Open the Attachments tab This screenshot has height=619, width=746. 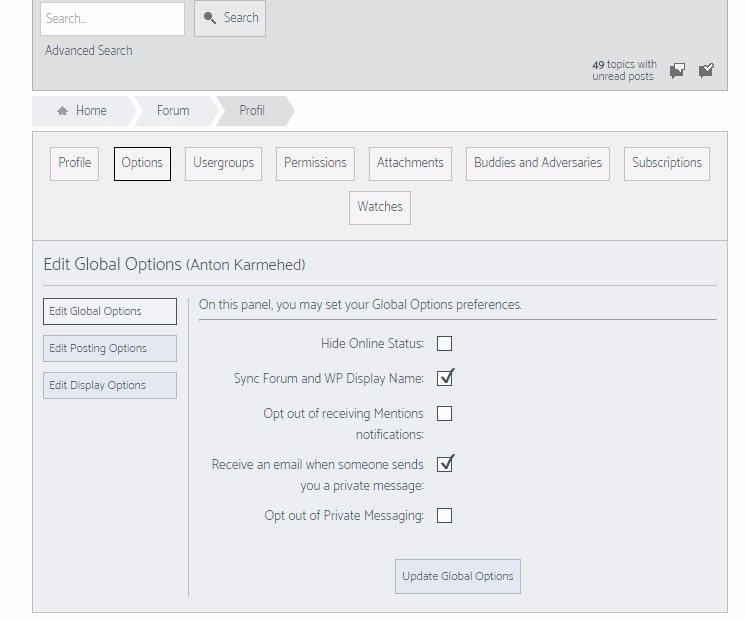[410, 163]
